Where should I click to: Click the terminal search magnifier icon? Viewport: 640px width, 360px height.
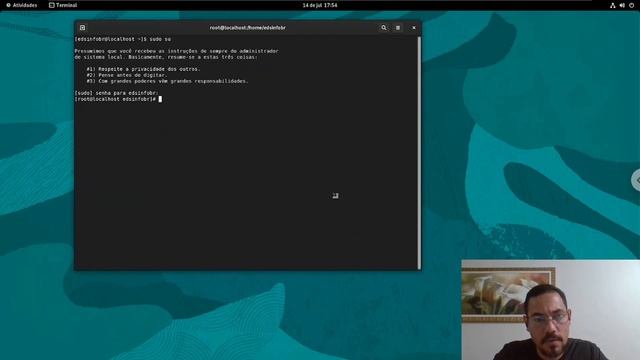point(384,28)
